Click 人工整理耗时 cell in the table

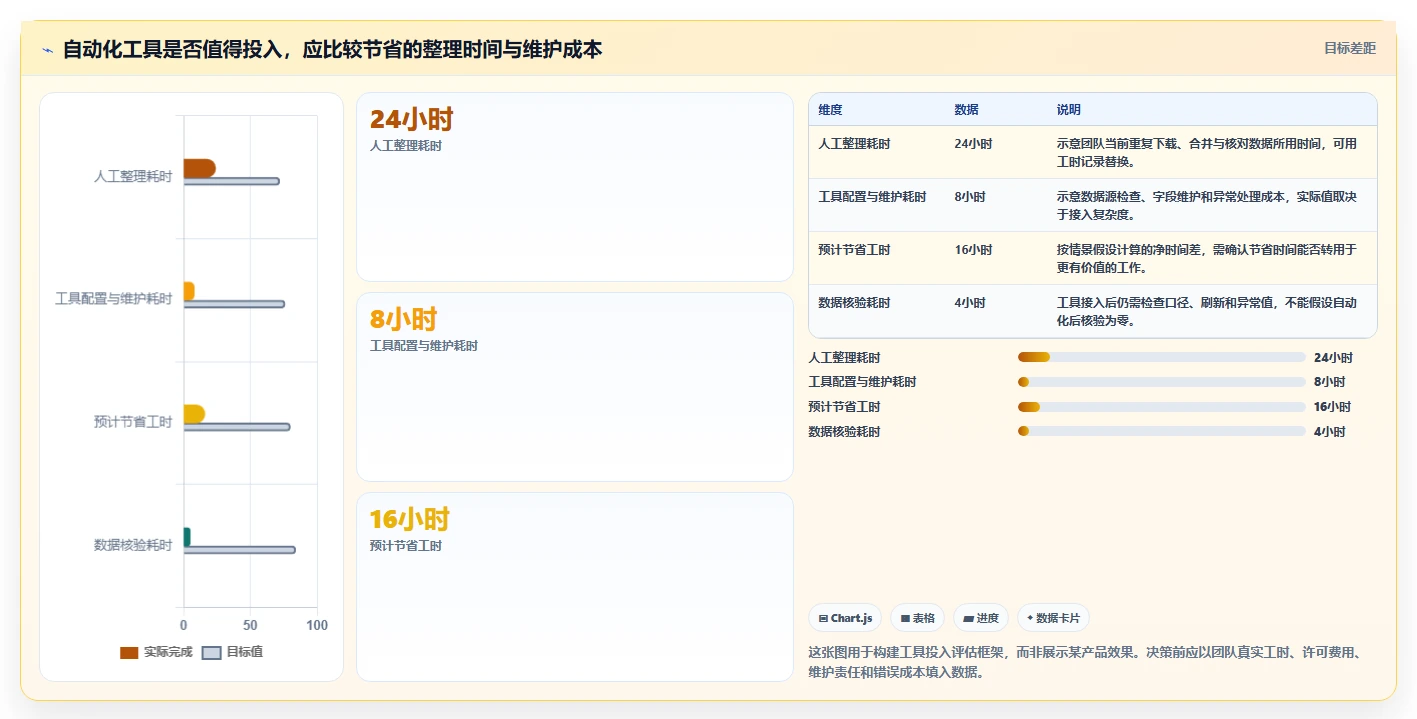coord(854,143)
